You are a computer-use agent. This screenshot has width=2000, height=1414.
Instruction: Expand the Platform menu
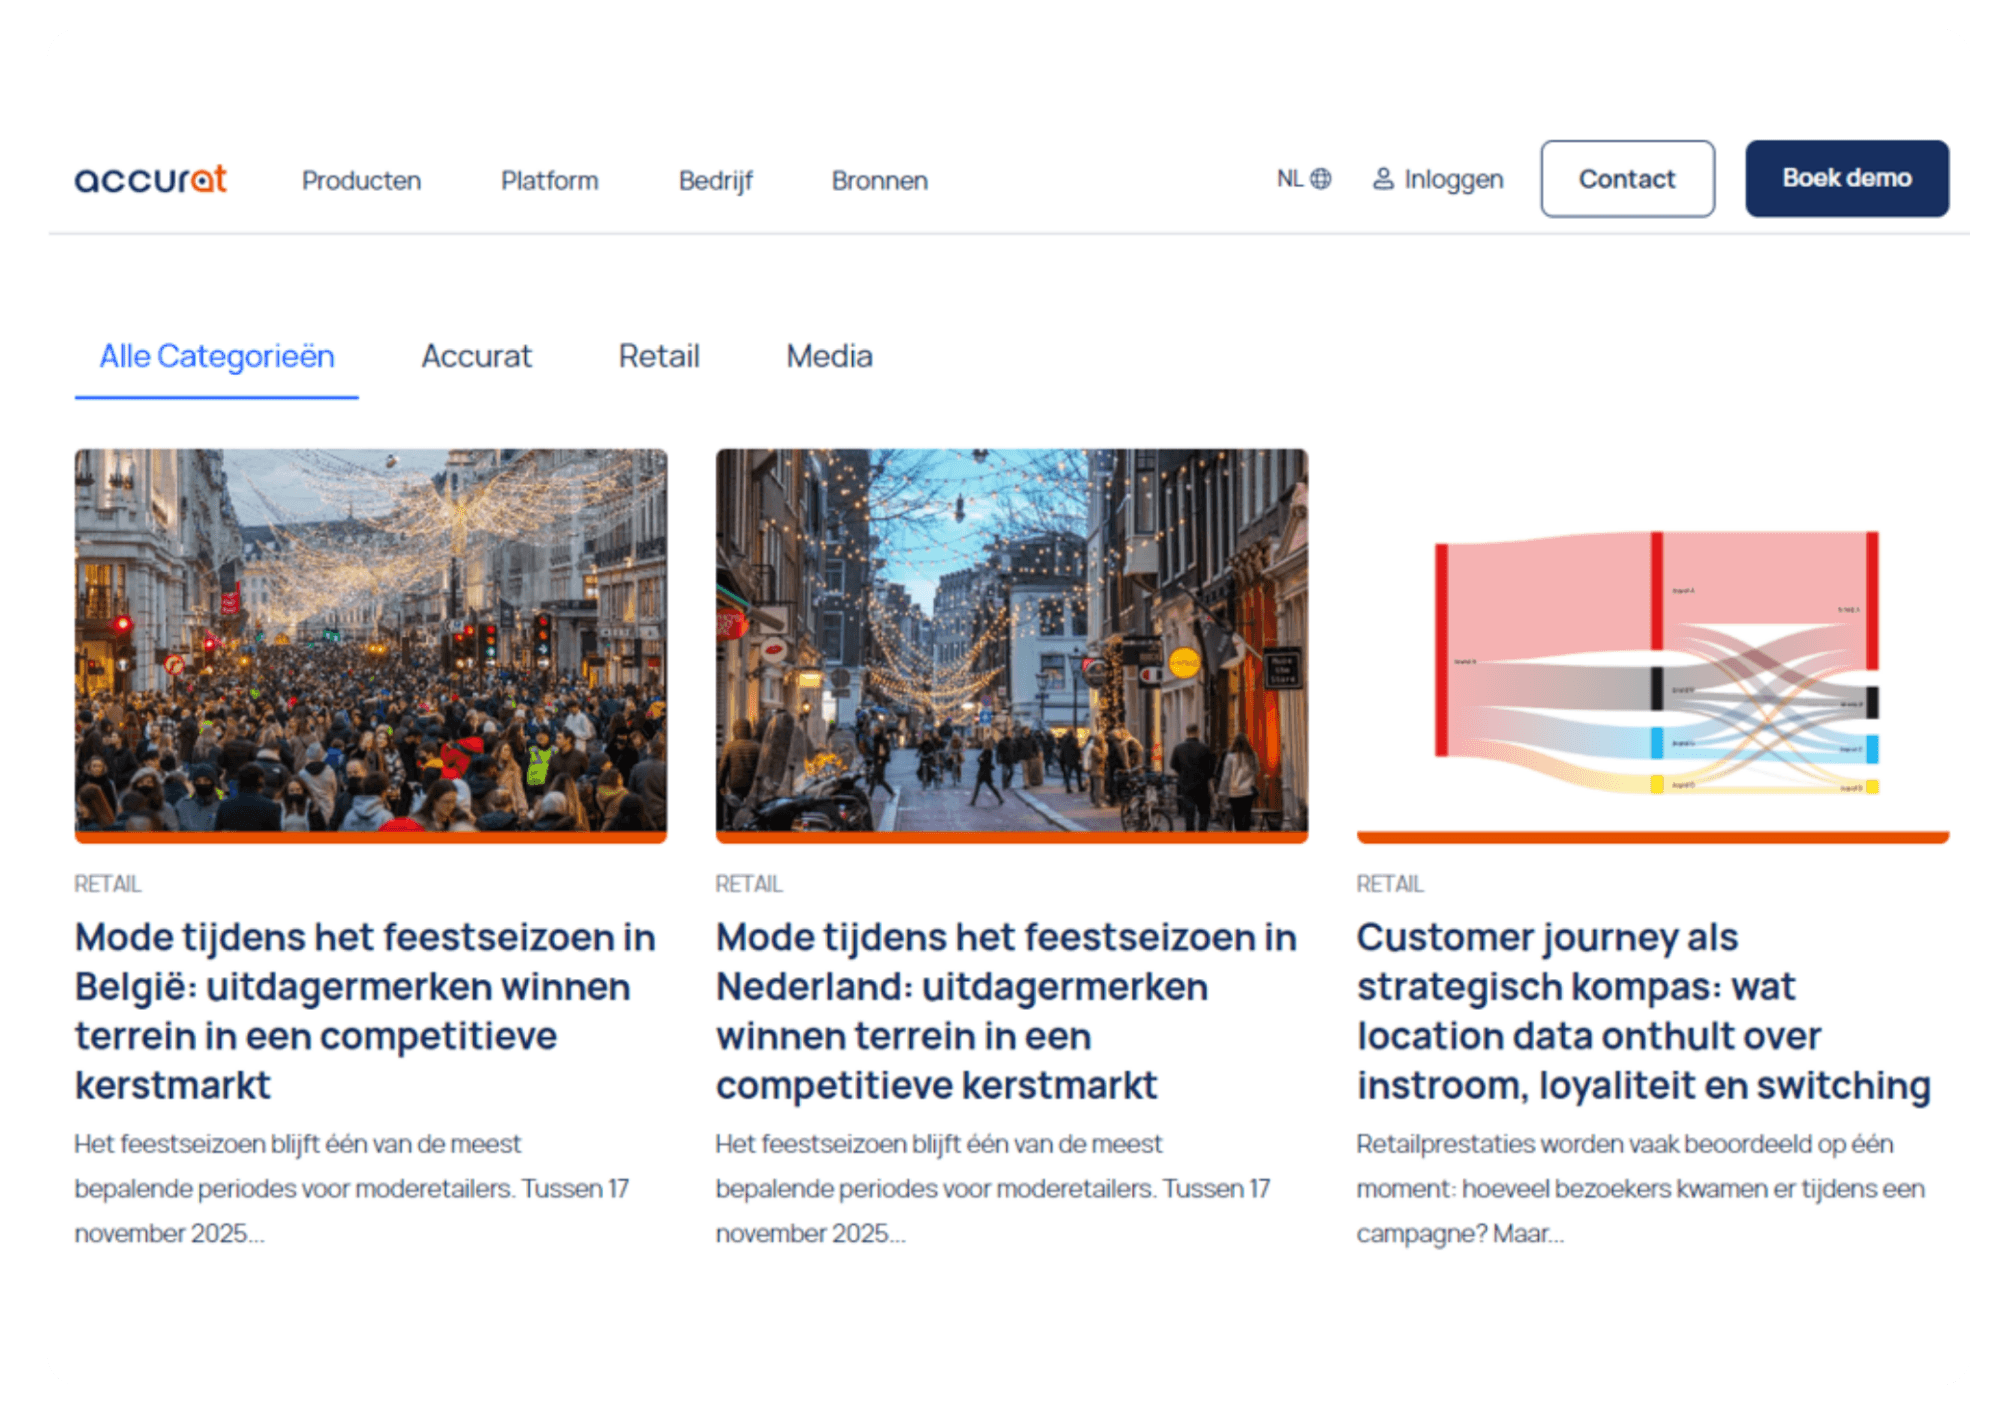tap(549, 181)
